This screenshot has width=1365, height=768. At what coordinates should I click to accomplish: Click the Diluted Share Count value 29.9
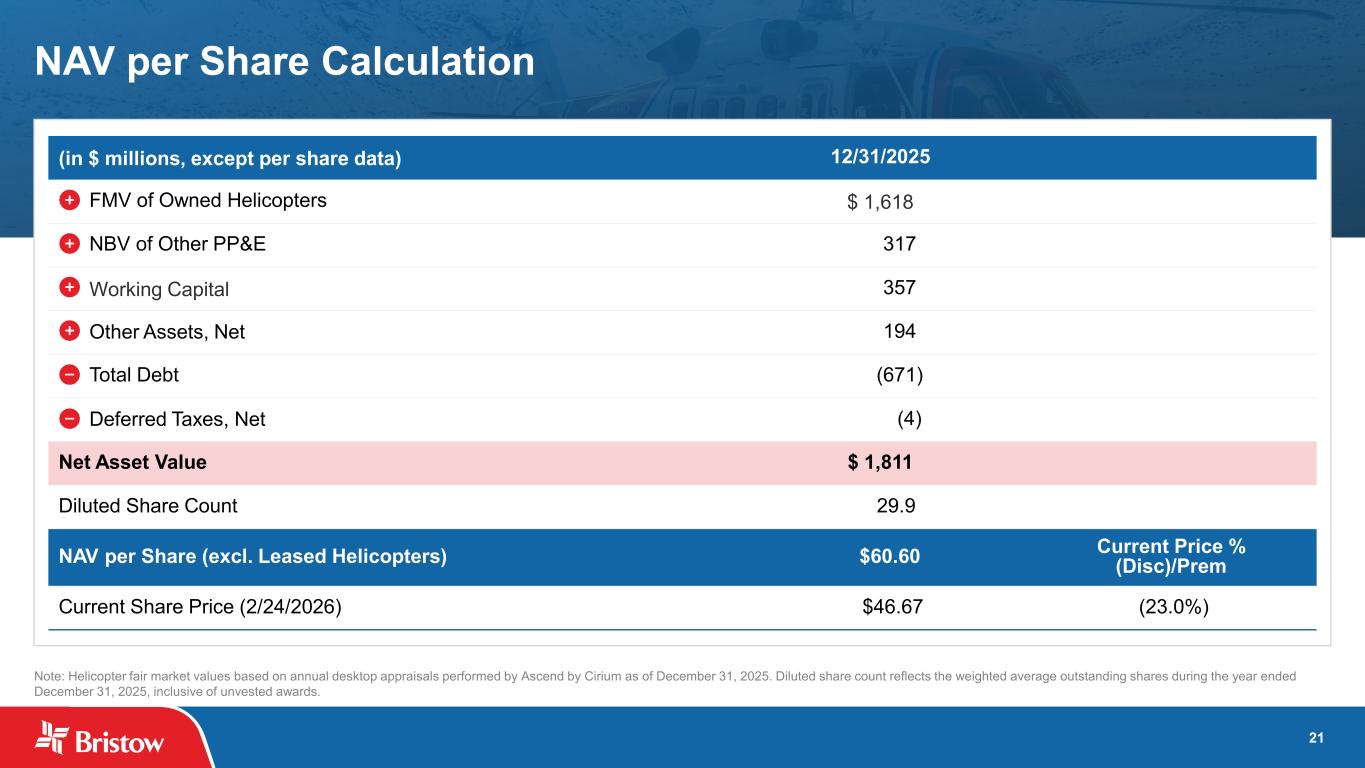[x=895, y=506]
